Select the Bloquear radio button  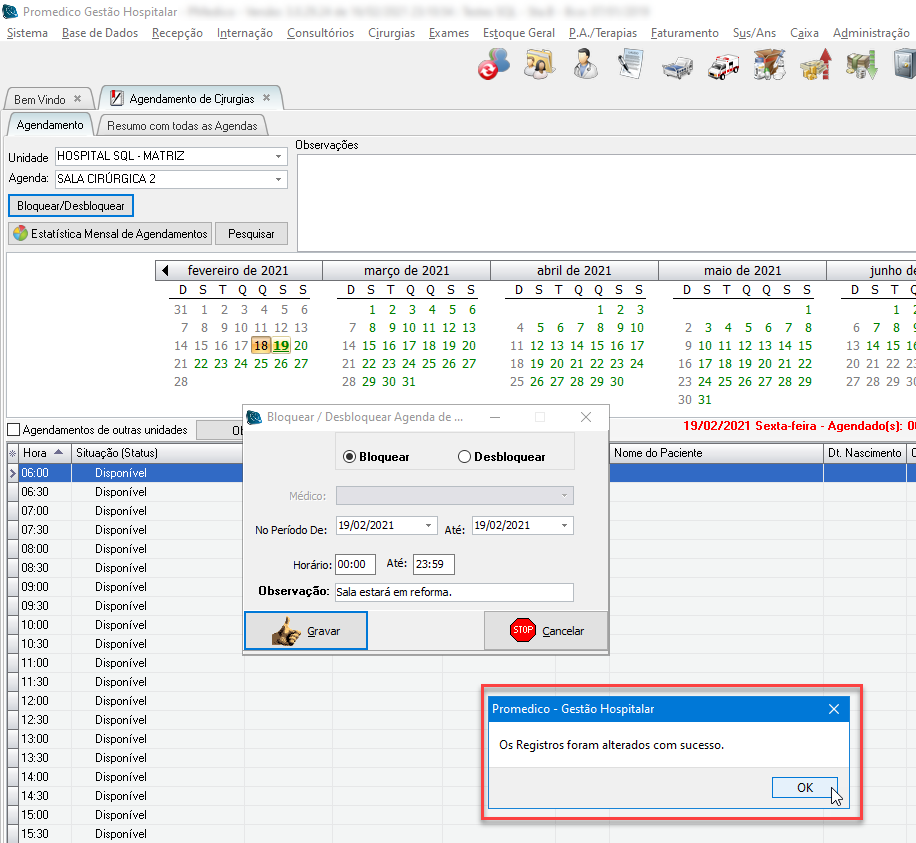(x=350, y=457)
